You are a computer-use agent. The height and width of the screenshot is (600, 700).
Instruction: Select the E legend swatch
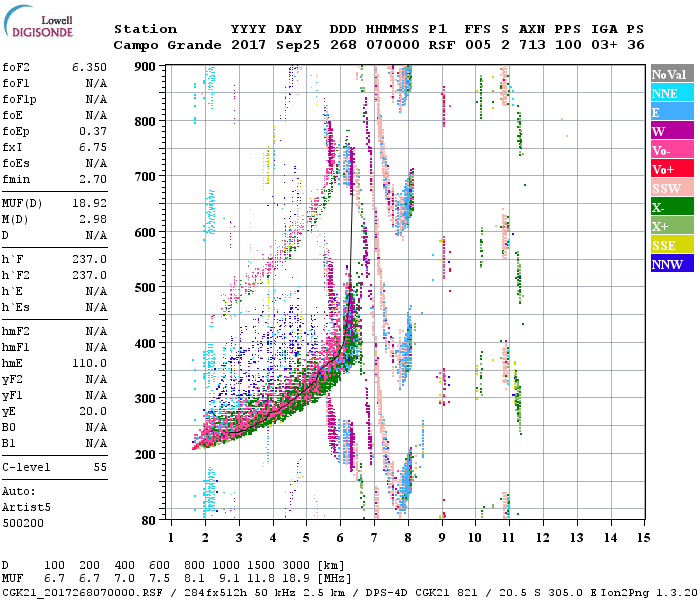click(x=672, y=112)
